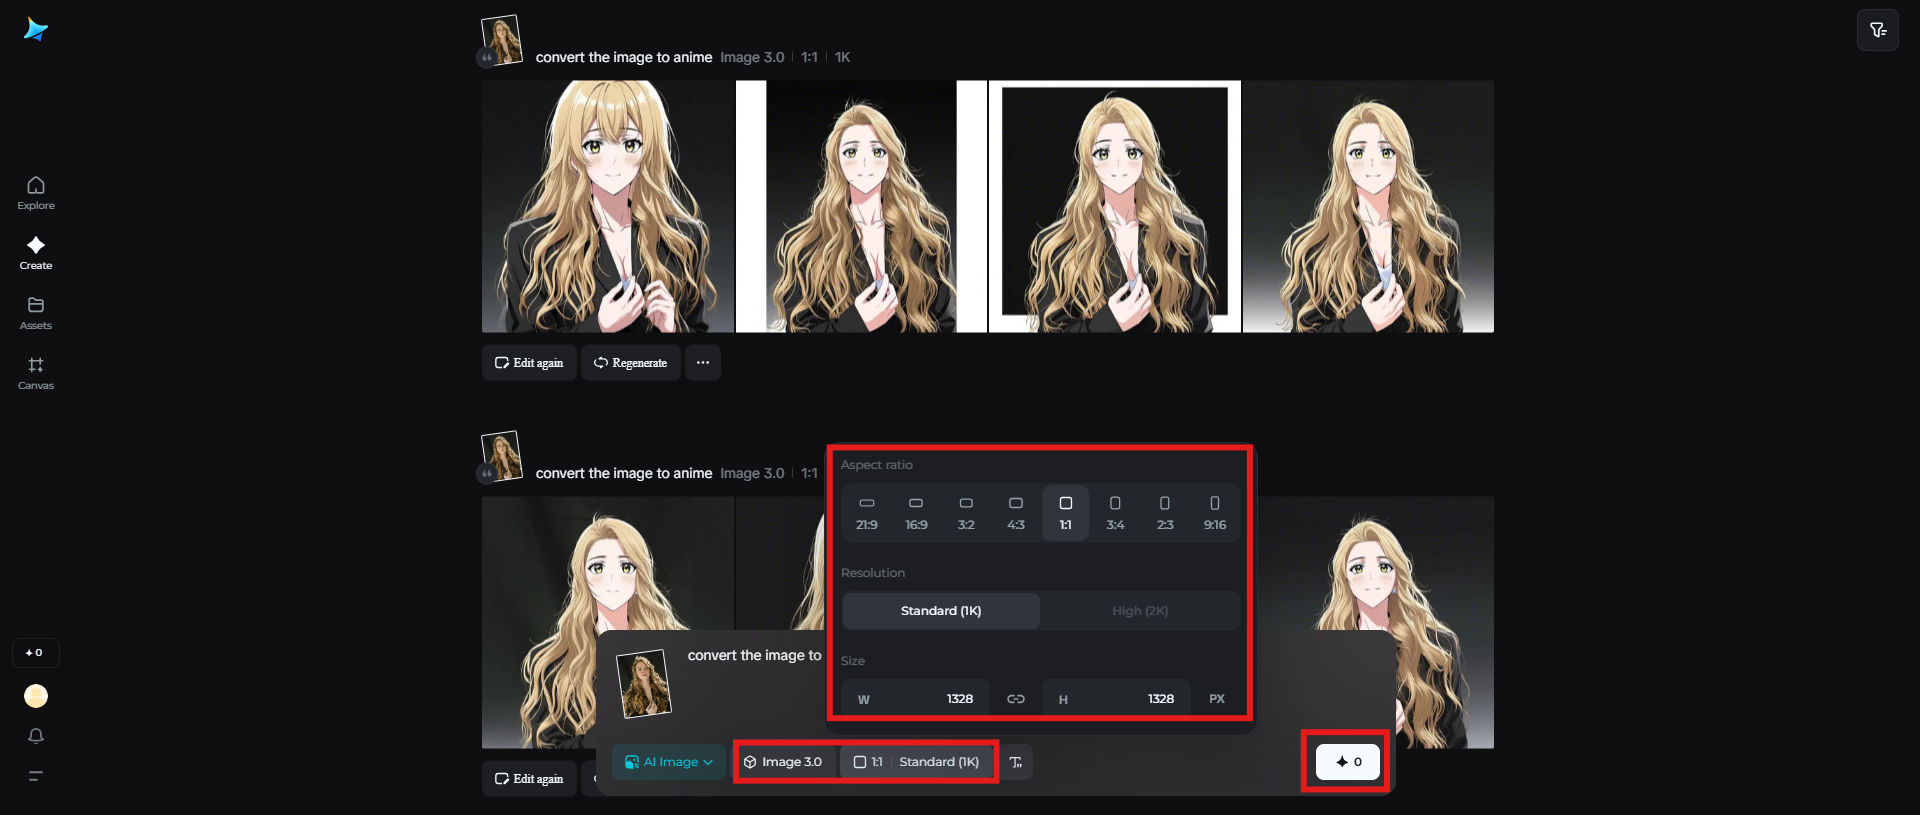Click the second generation's prompt text

pyautogui.click(x=624, y=474)
